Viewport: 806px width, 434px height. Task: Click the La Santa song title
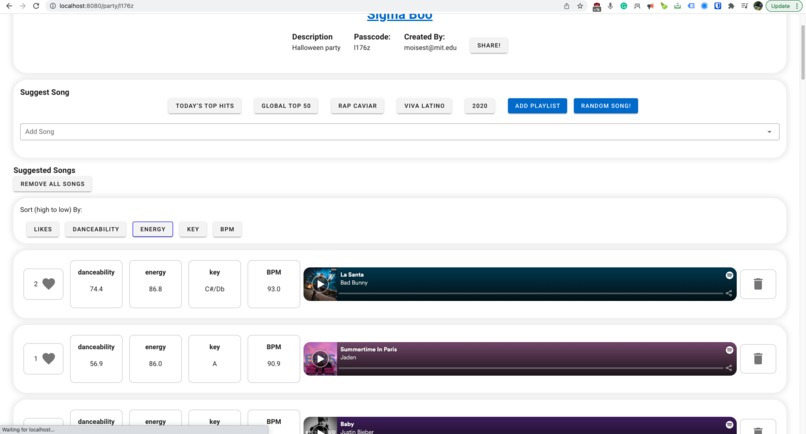pyautogui.click(x=352, y=275)
